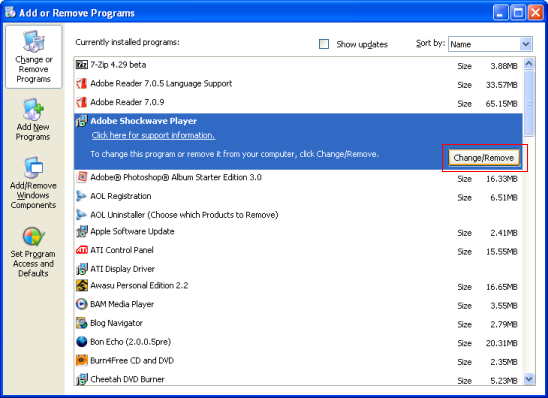Click Adobe Photoshop Album Starter Edition icon
The image size is (548, 398).
pyautogui.click(x=81, y=177)
